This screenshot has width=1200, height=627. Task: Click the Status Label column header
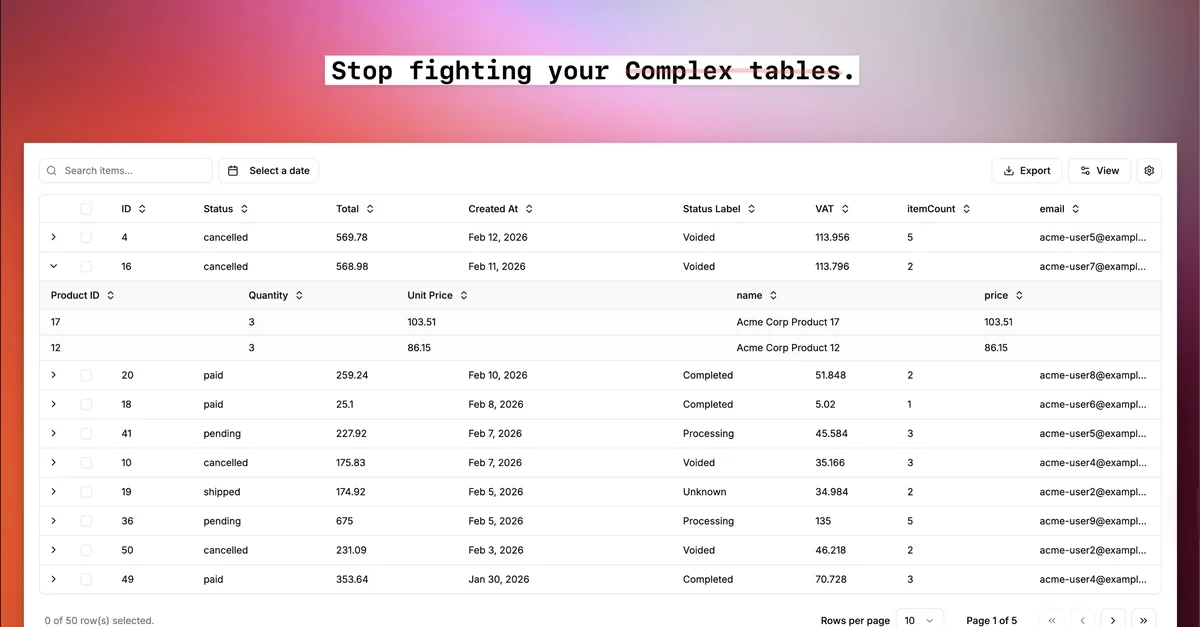pyautogui.click(x=712, y=209)
